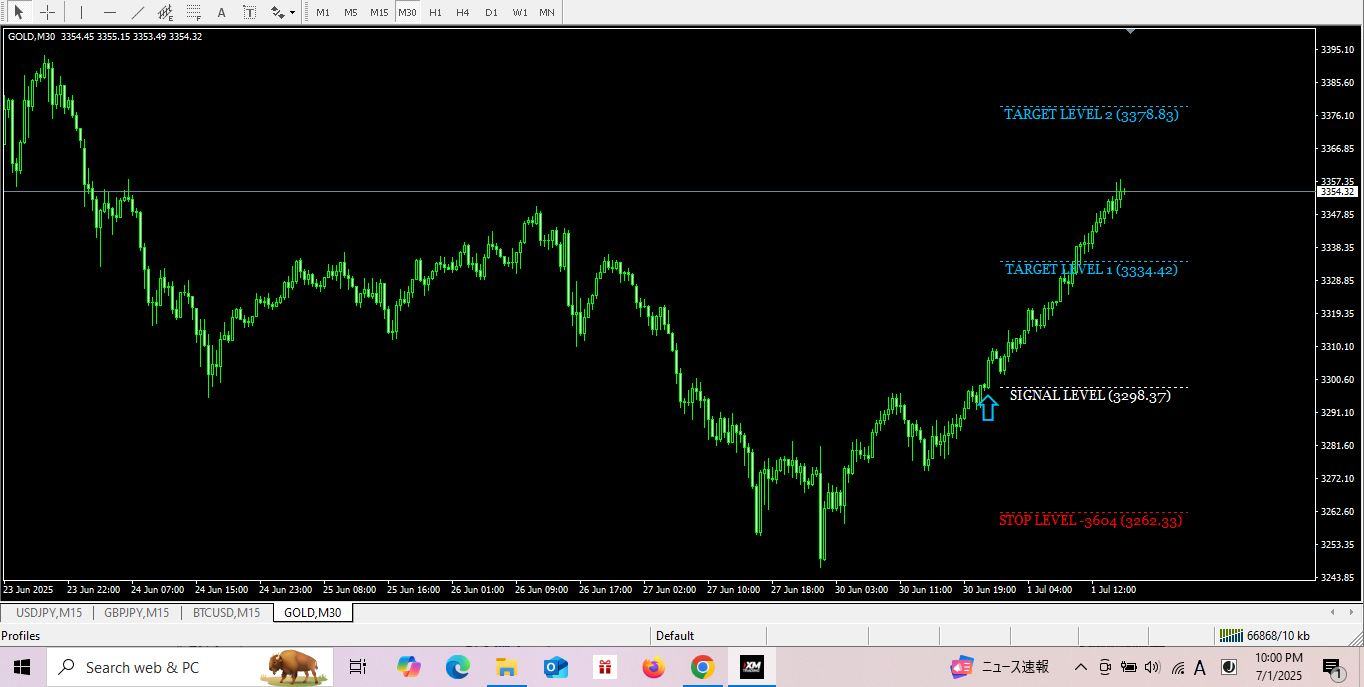This screenshot has width=1364, height=687.
Task: Open Outlook from the taskbar
Action: [555, 667]
